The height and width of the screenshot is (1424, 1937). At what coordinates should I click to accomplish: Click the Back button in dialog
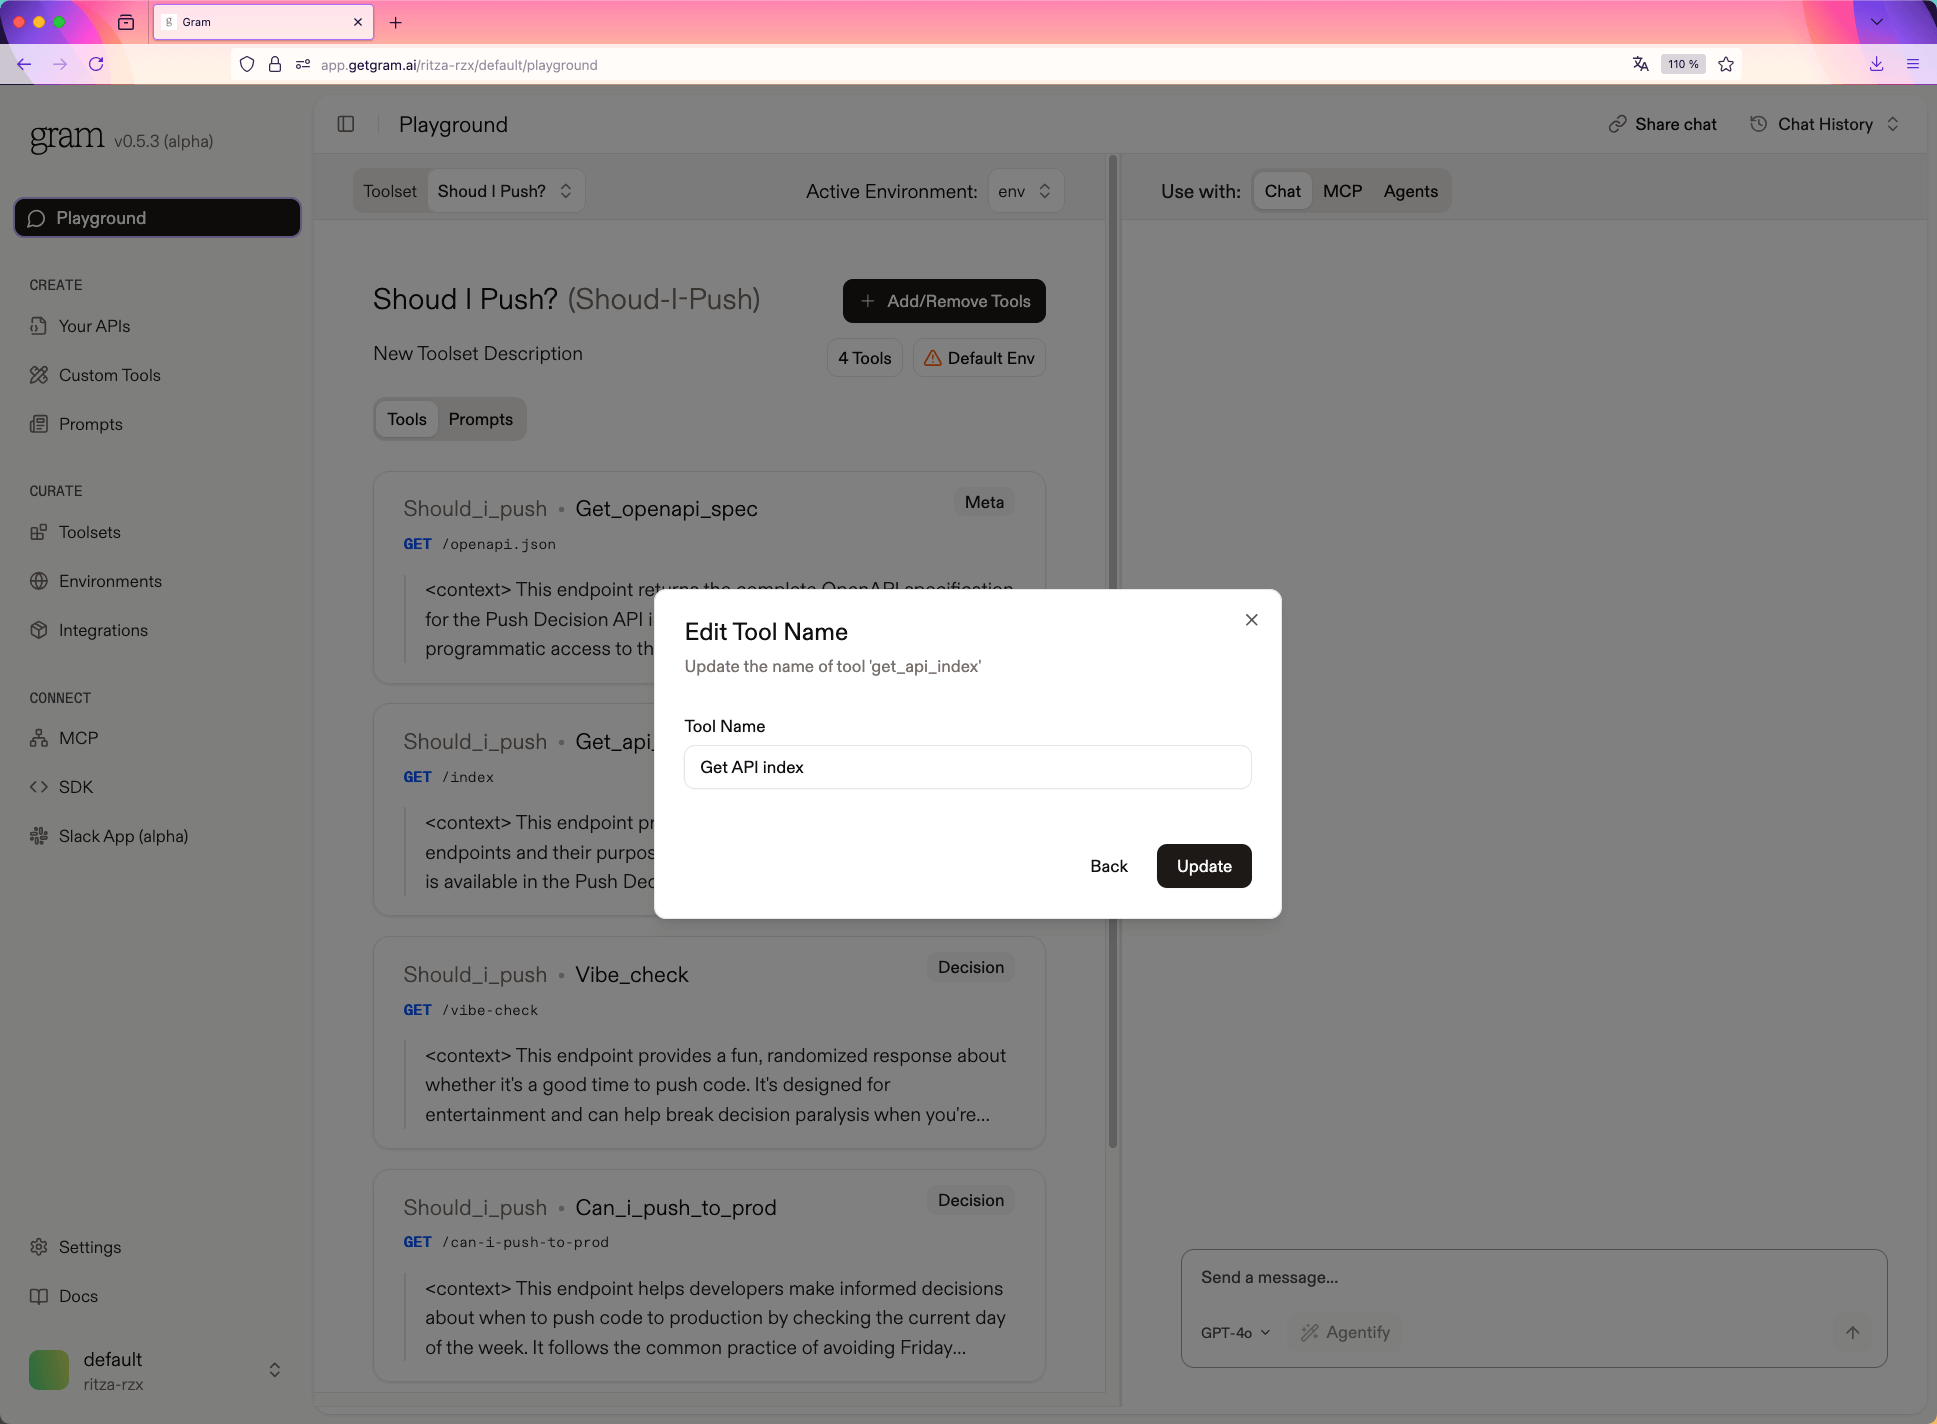(1109, 866)
